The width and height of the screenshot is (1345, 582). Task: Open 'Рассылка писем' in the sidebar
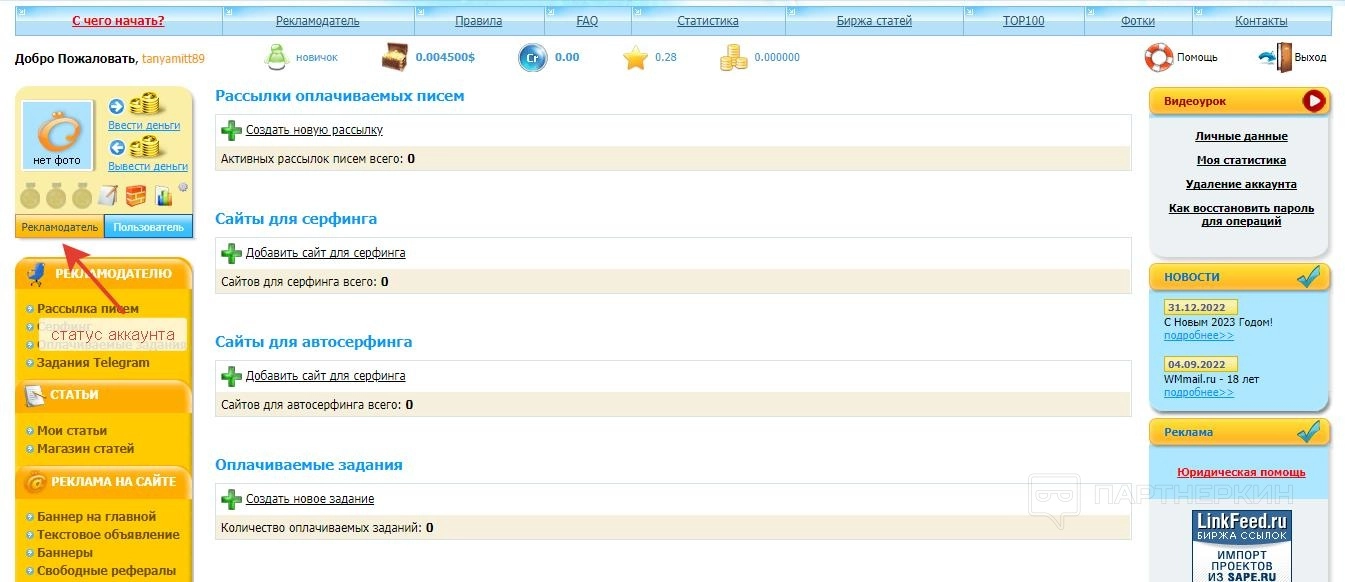88,309
